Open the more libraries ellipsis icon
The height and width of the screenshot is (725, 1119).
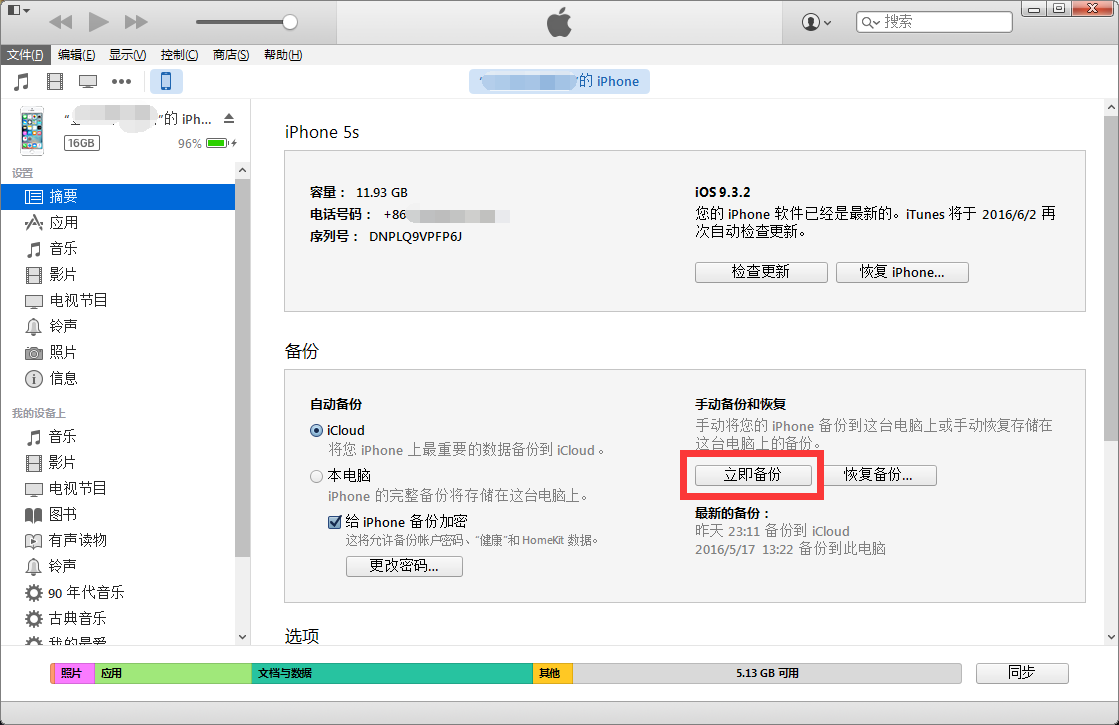(x=121, y=81)
